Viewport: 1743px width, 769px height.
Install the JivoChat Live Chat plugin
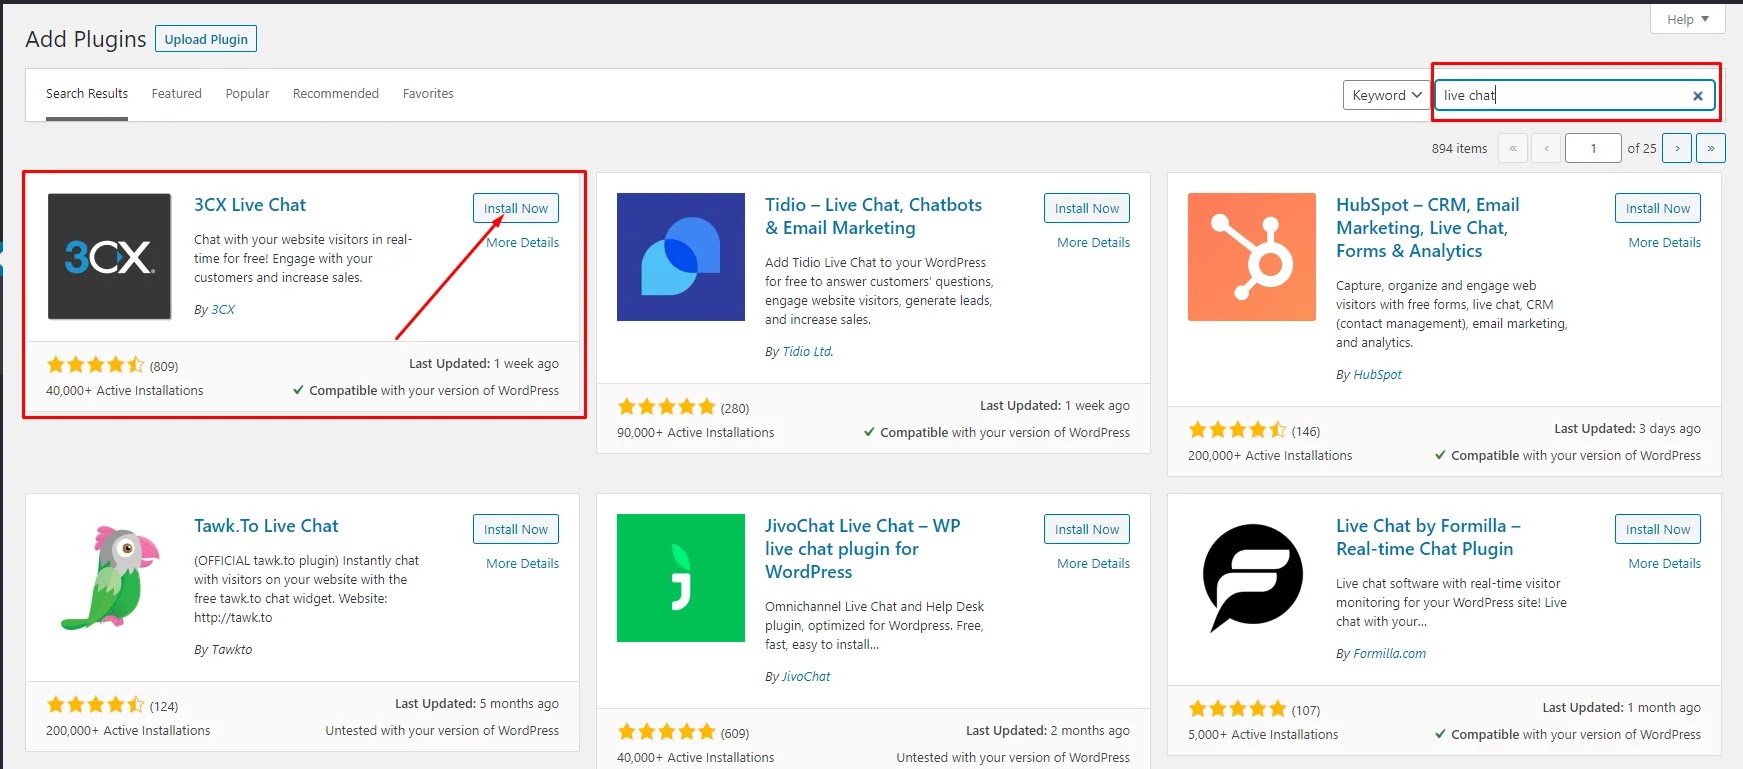(x=1087, y=529)
